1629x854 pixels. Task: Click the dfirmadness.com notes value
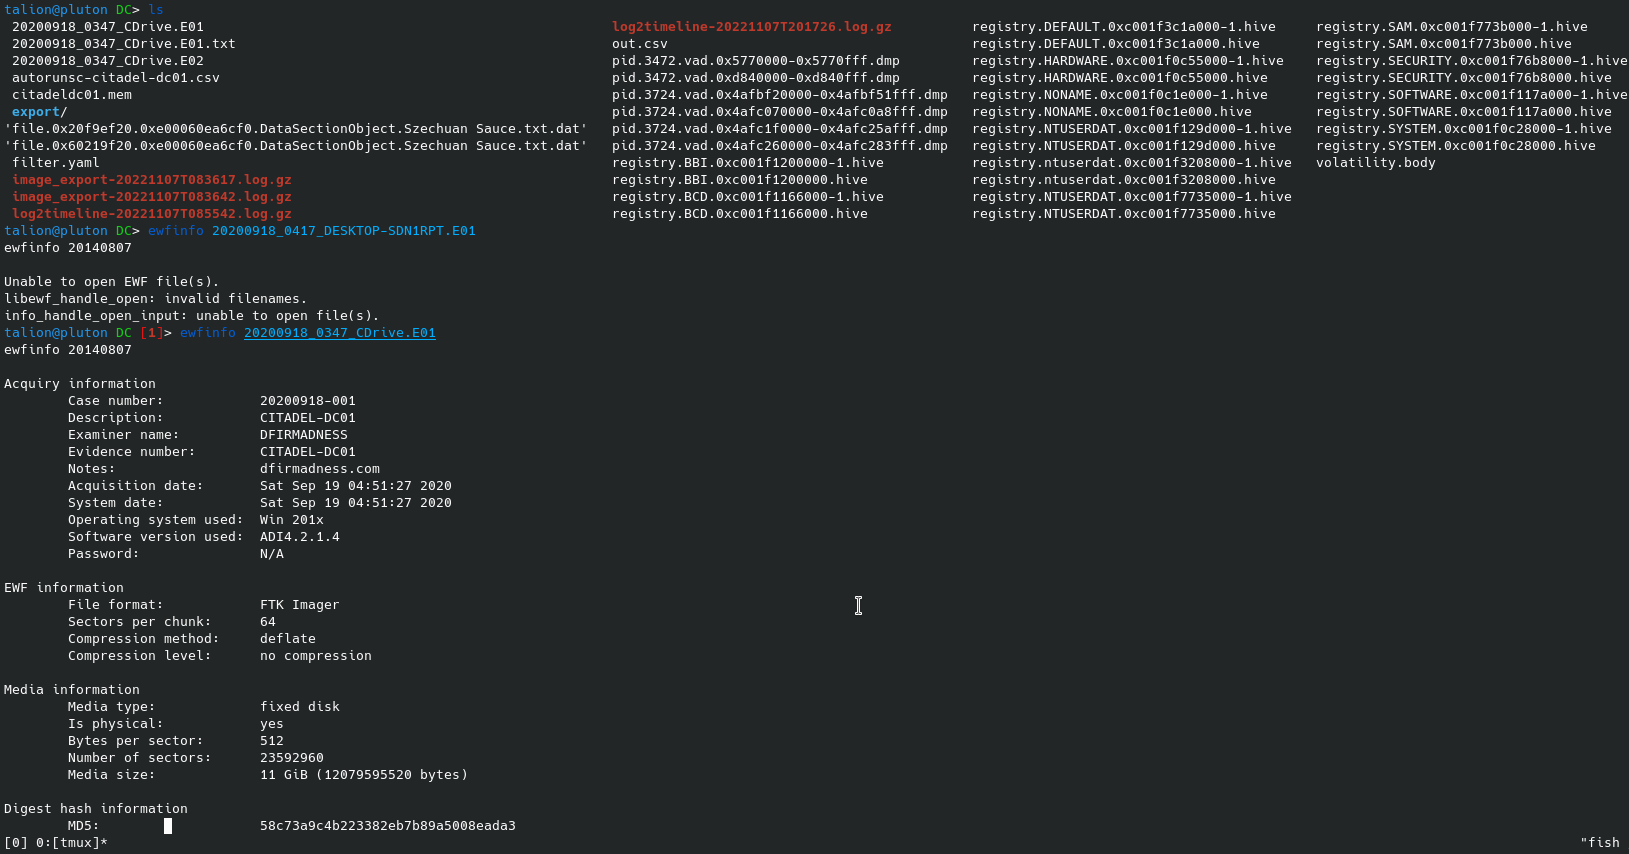click(x=319, y=469)
